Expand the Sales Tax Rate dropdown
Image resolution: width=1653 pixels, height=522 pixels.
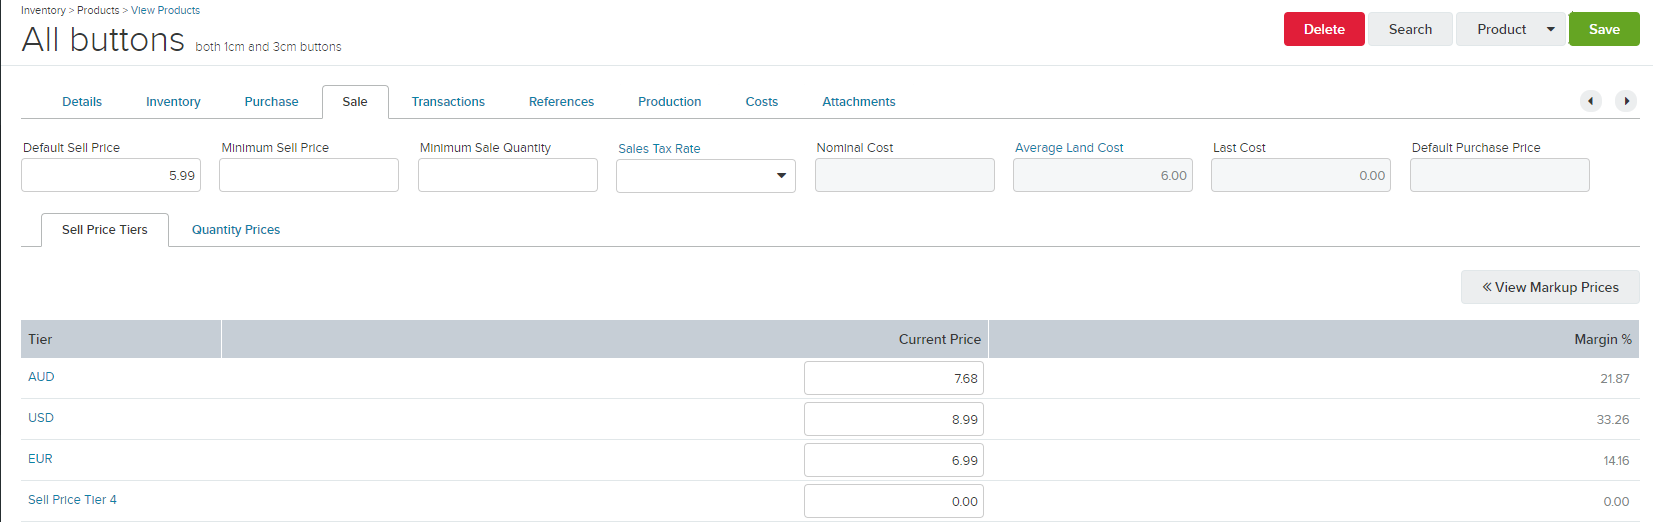[x=781, y=176]
